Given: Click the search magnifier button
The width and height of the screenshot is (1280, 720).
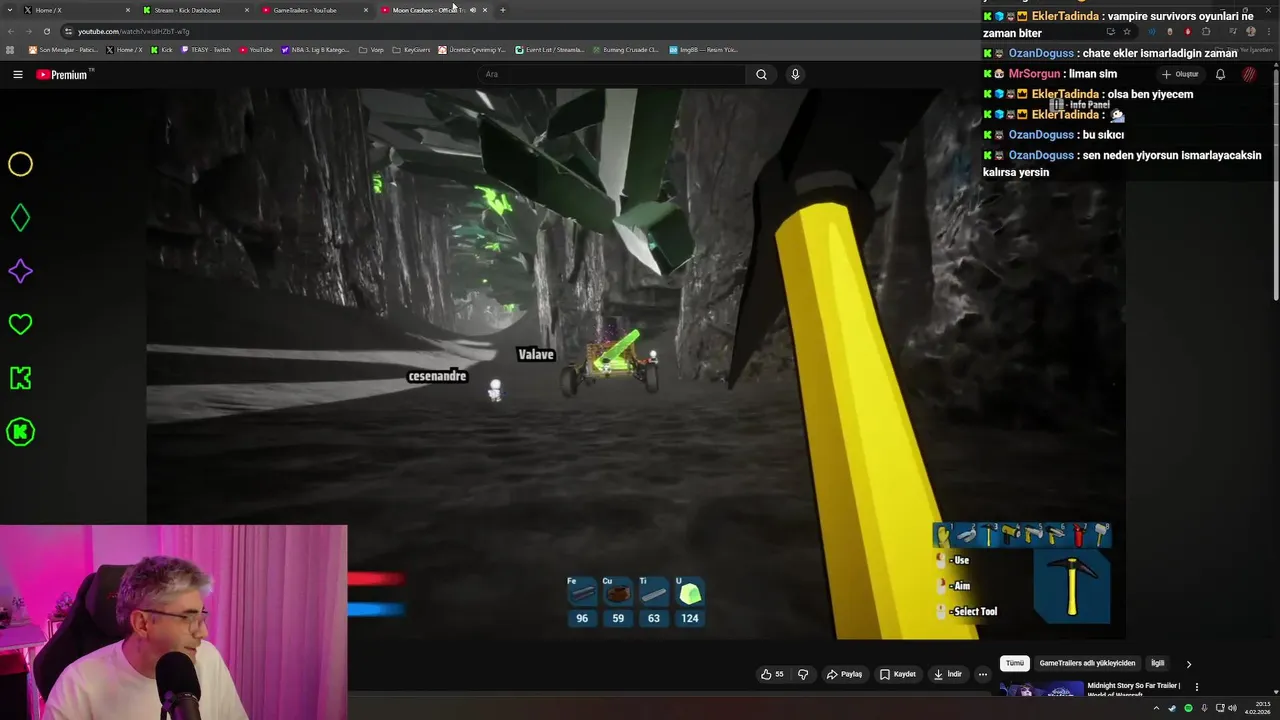Looking at the screenshot, I should tap(761, 74).
